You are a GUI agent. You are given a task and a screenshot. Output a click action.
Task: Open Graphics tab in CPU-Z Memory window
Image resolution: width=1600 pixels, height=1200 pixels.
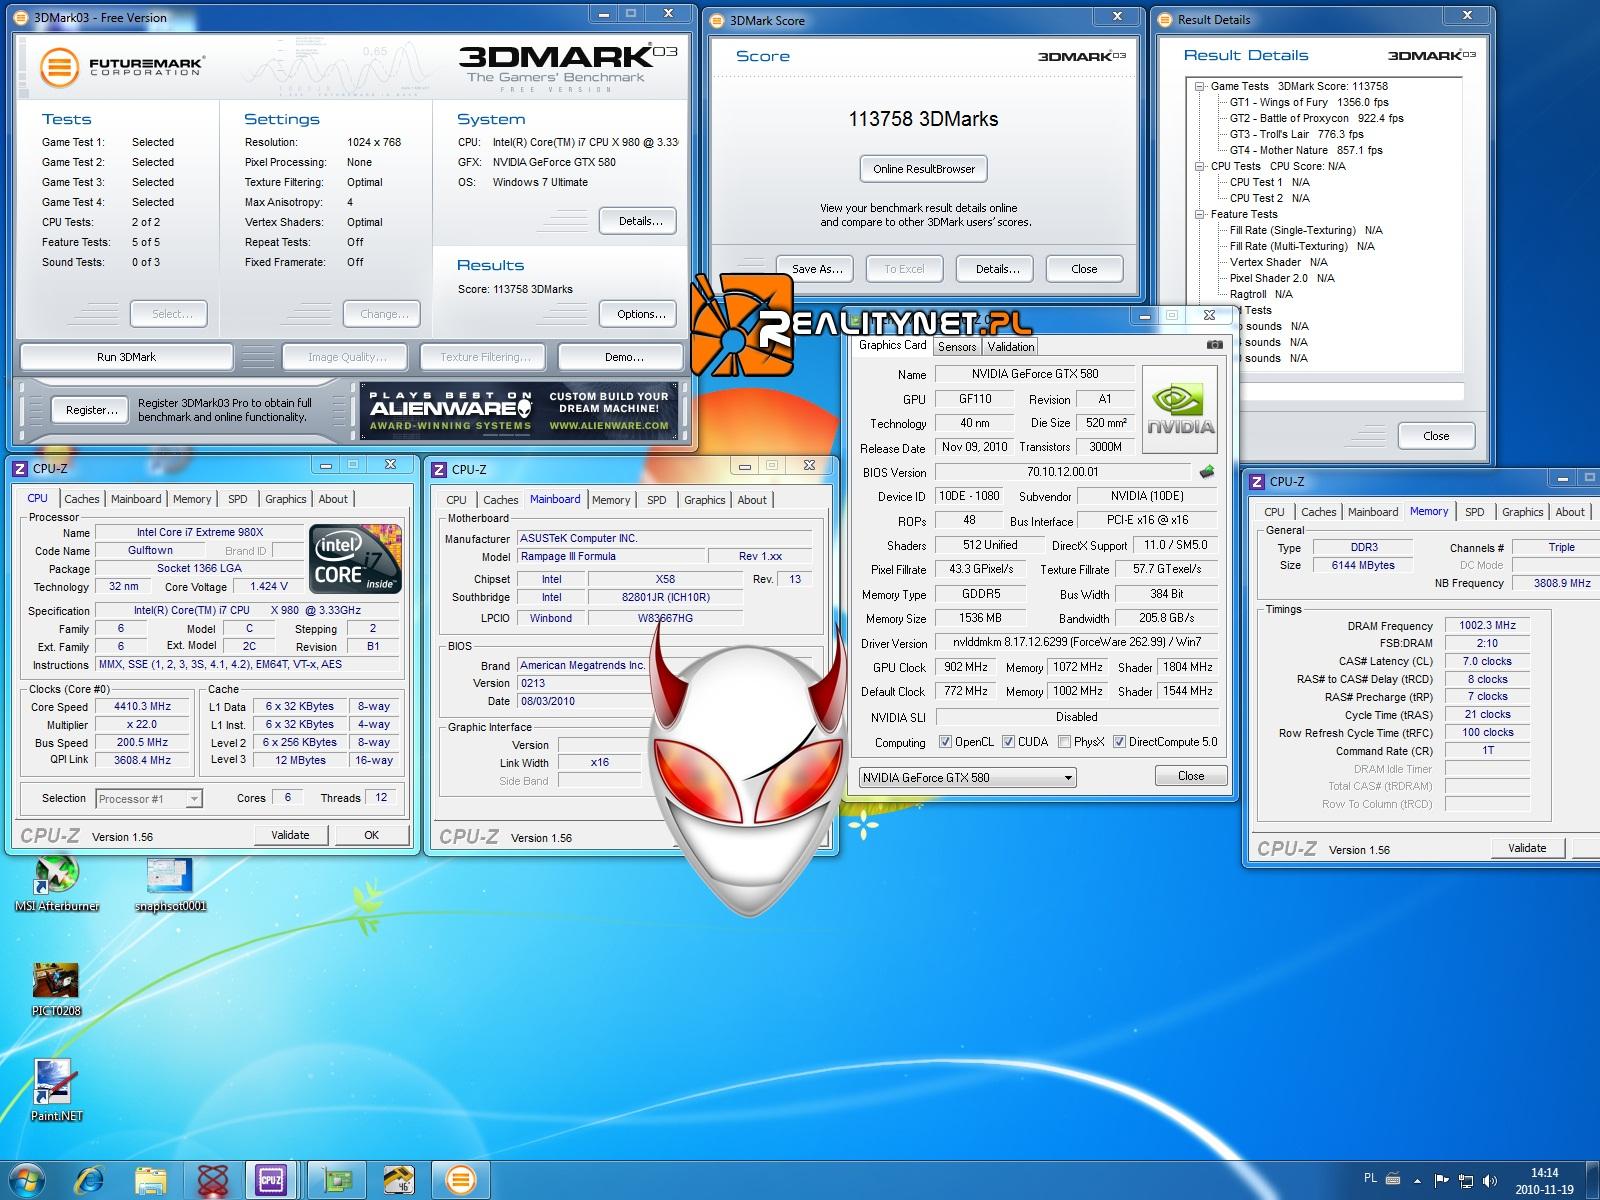(x=1522, y=512)
